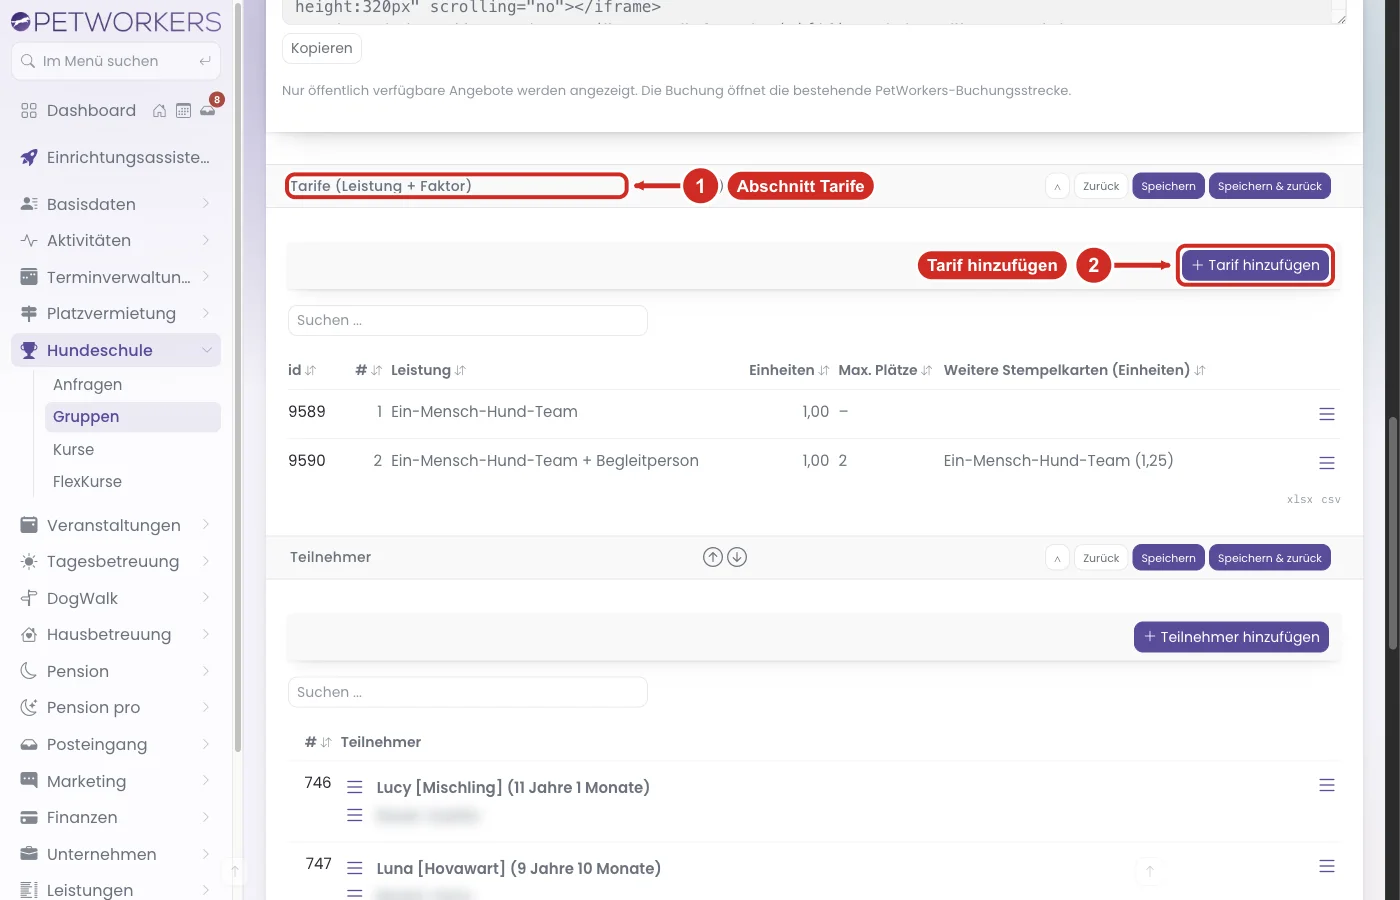Open the Einrichtungsassistent menu item
Image resolution: width=1400 pixels, height=900 pixels.
(116, 158)
